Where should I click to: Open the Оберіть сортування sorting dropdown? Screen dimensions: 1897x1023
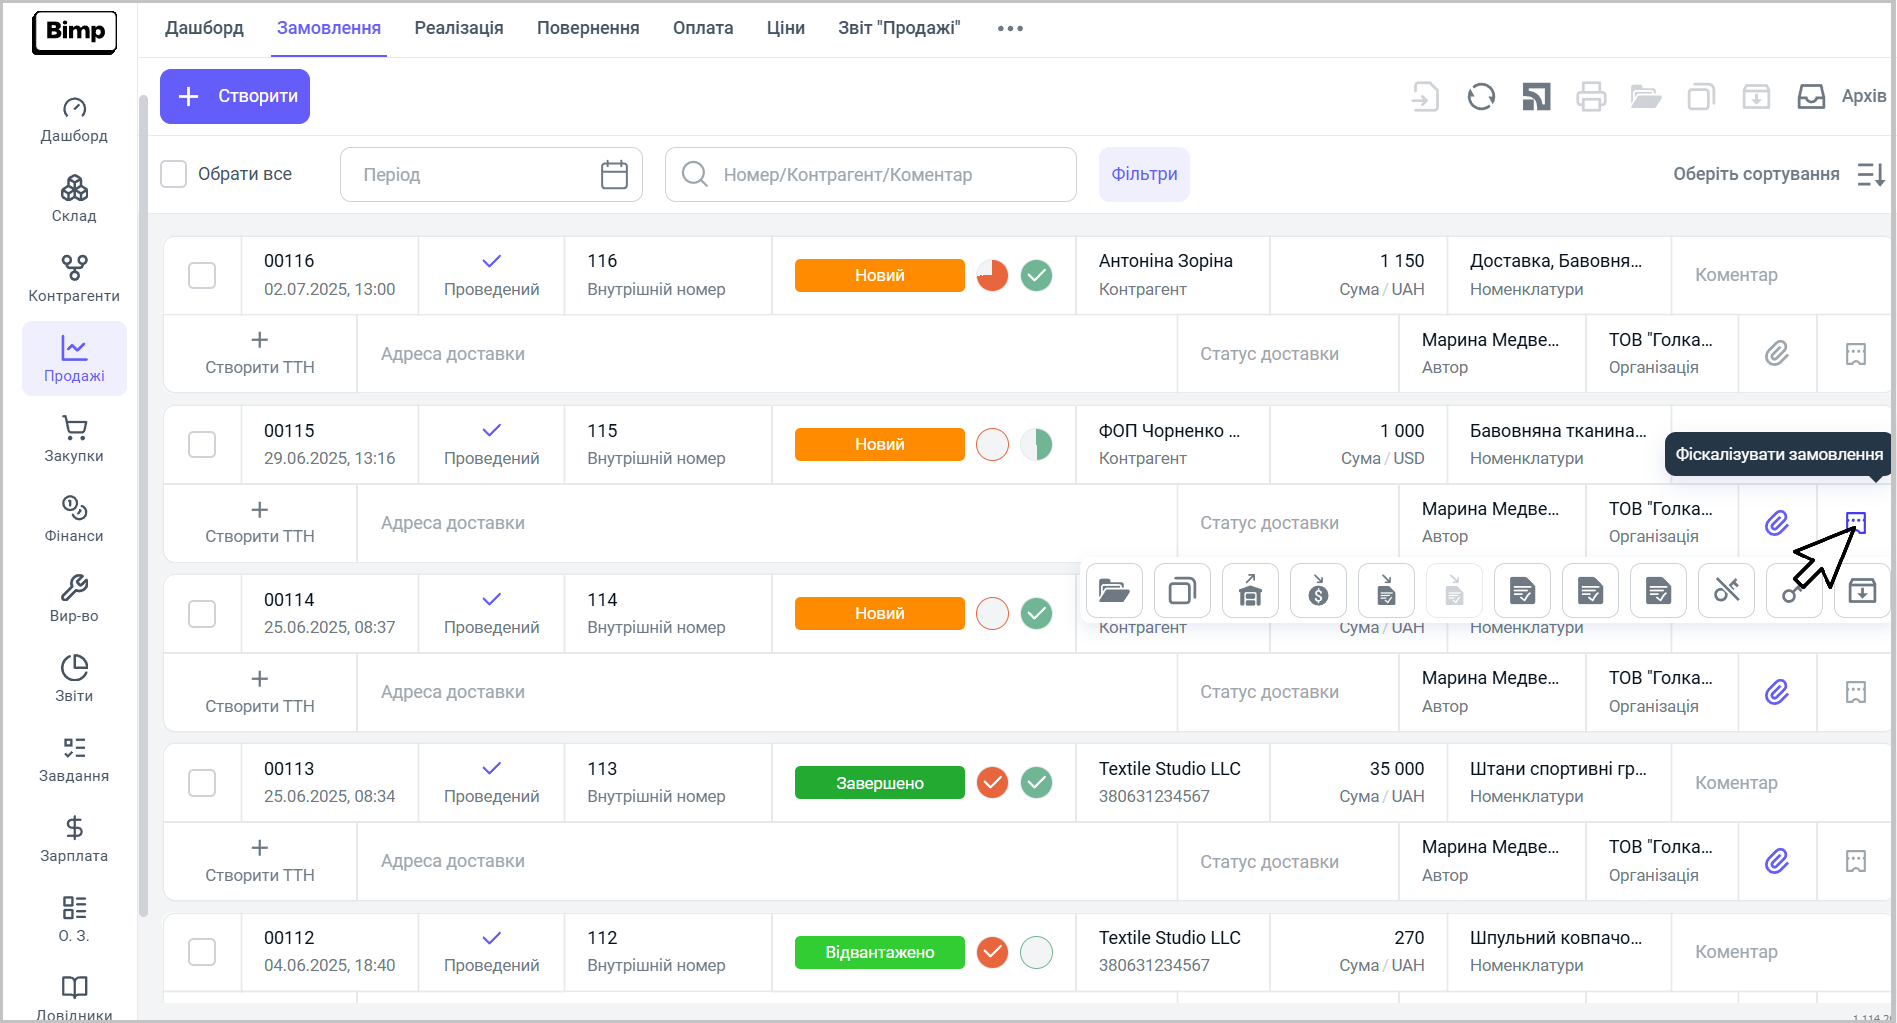pyautogui.click(x=1778, y=174)
